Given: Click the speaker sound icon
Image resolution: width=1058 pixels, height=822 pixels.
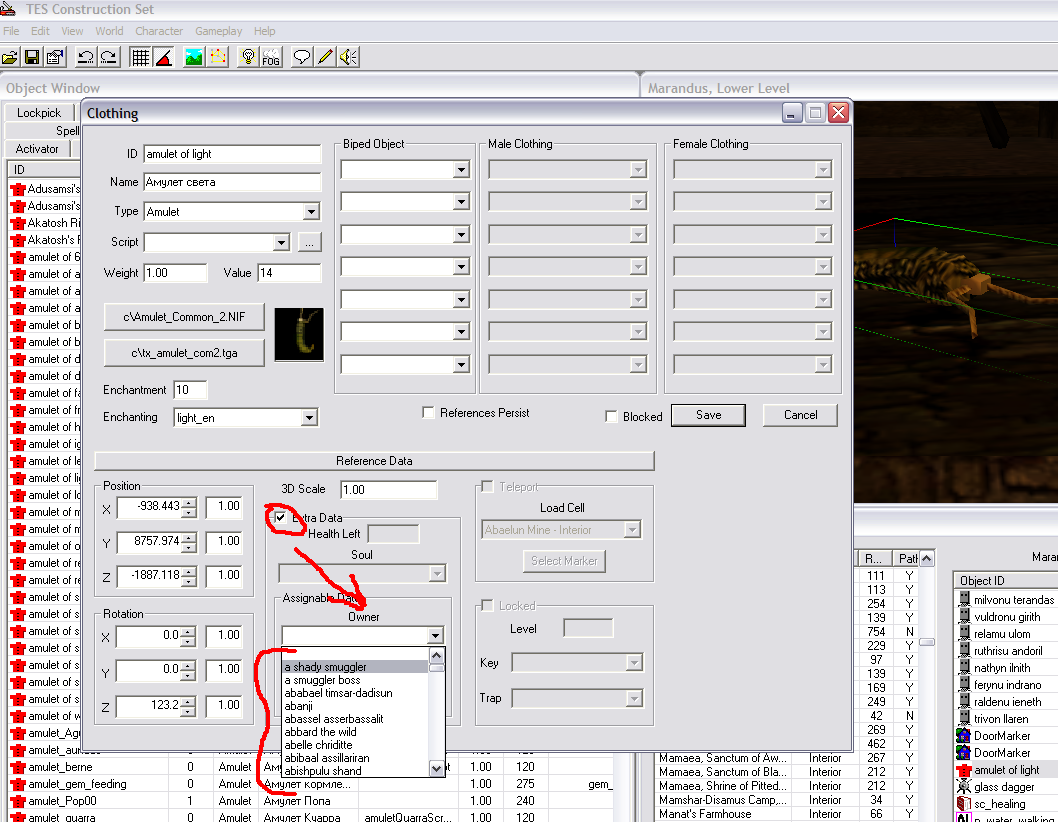Looking at the screenshot, I should (x=347, y=57).
